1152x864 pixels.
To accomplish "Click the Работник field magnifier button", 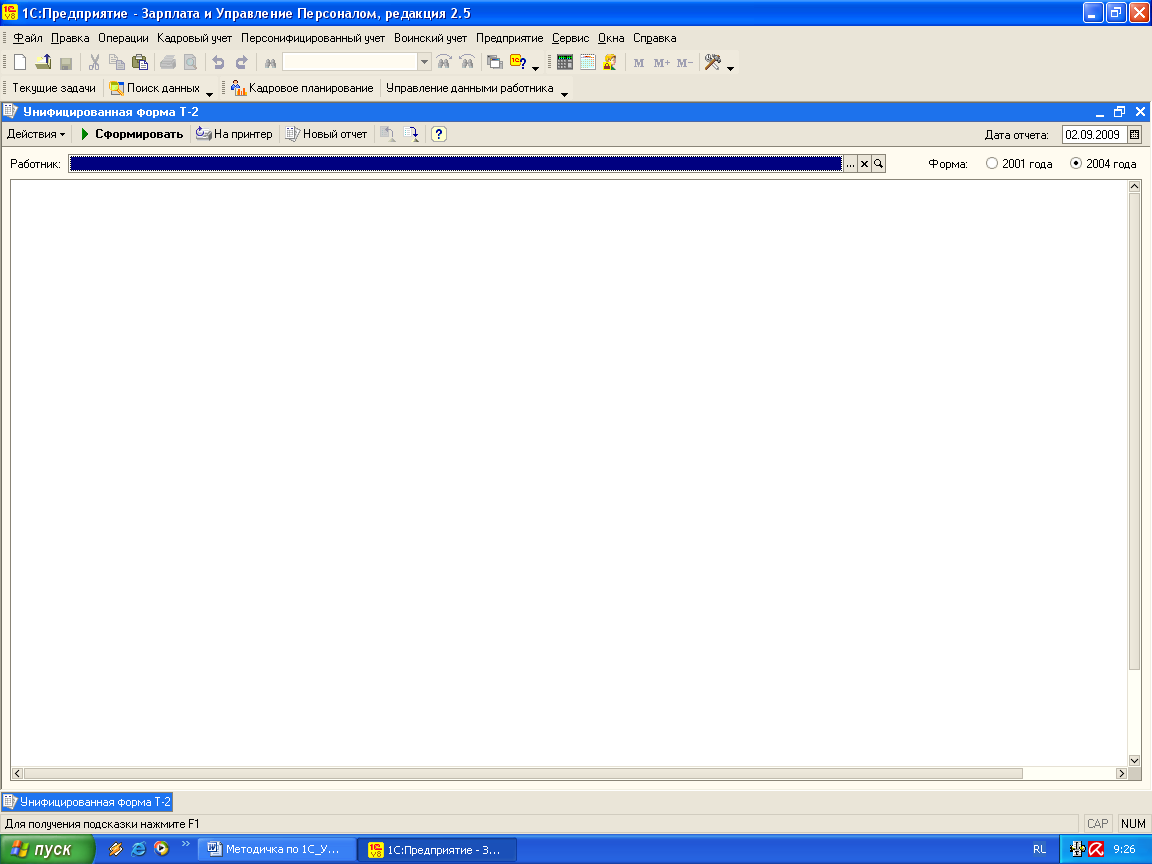I will tap(879, 164).
